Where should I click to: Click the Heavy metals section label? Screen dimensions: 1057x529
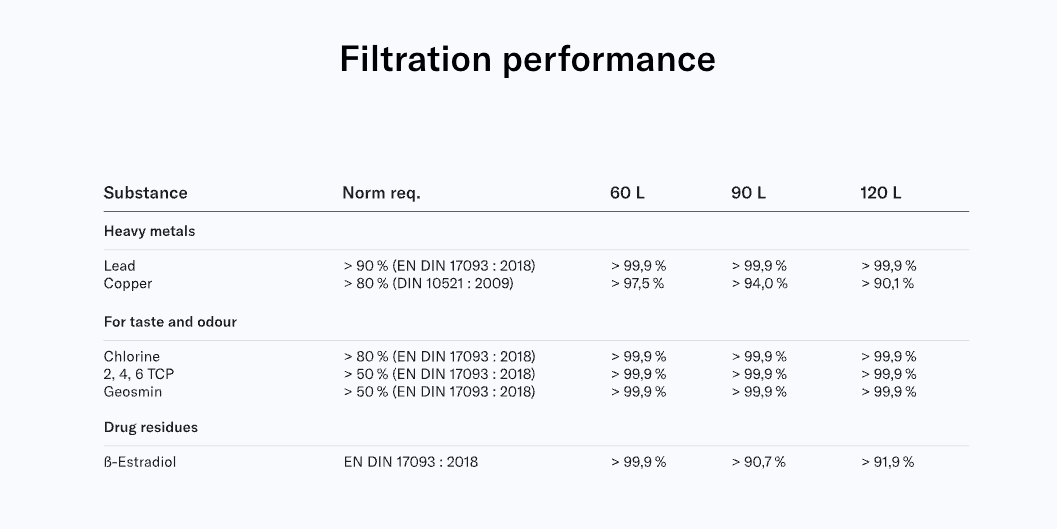click(x=150, y=231)
